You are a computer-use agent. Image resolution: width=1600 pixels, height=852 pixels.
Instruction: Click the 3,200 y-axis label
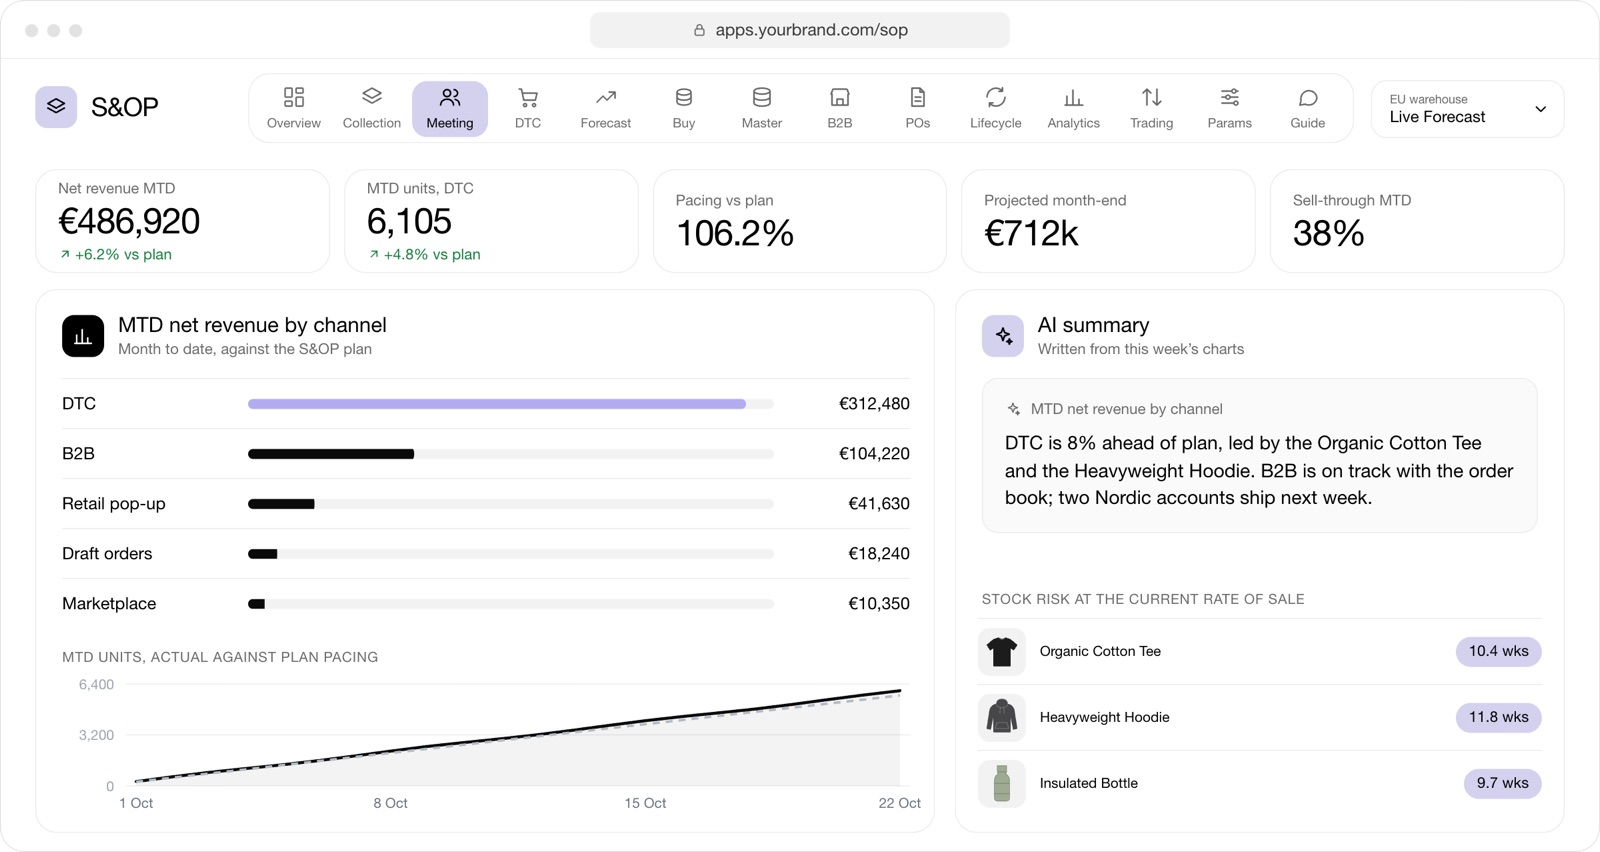[96, 735]
